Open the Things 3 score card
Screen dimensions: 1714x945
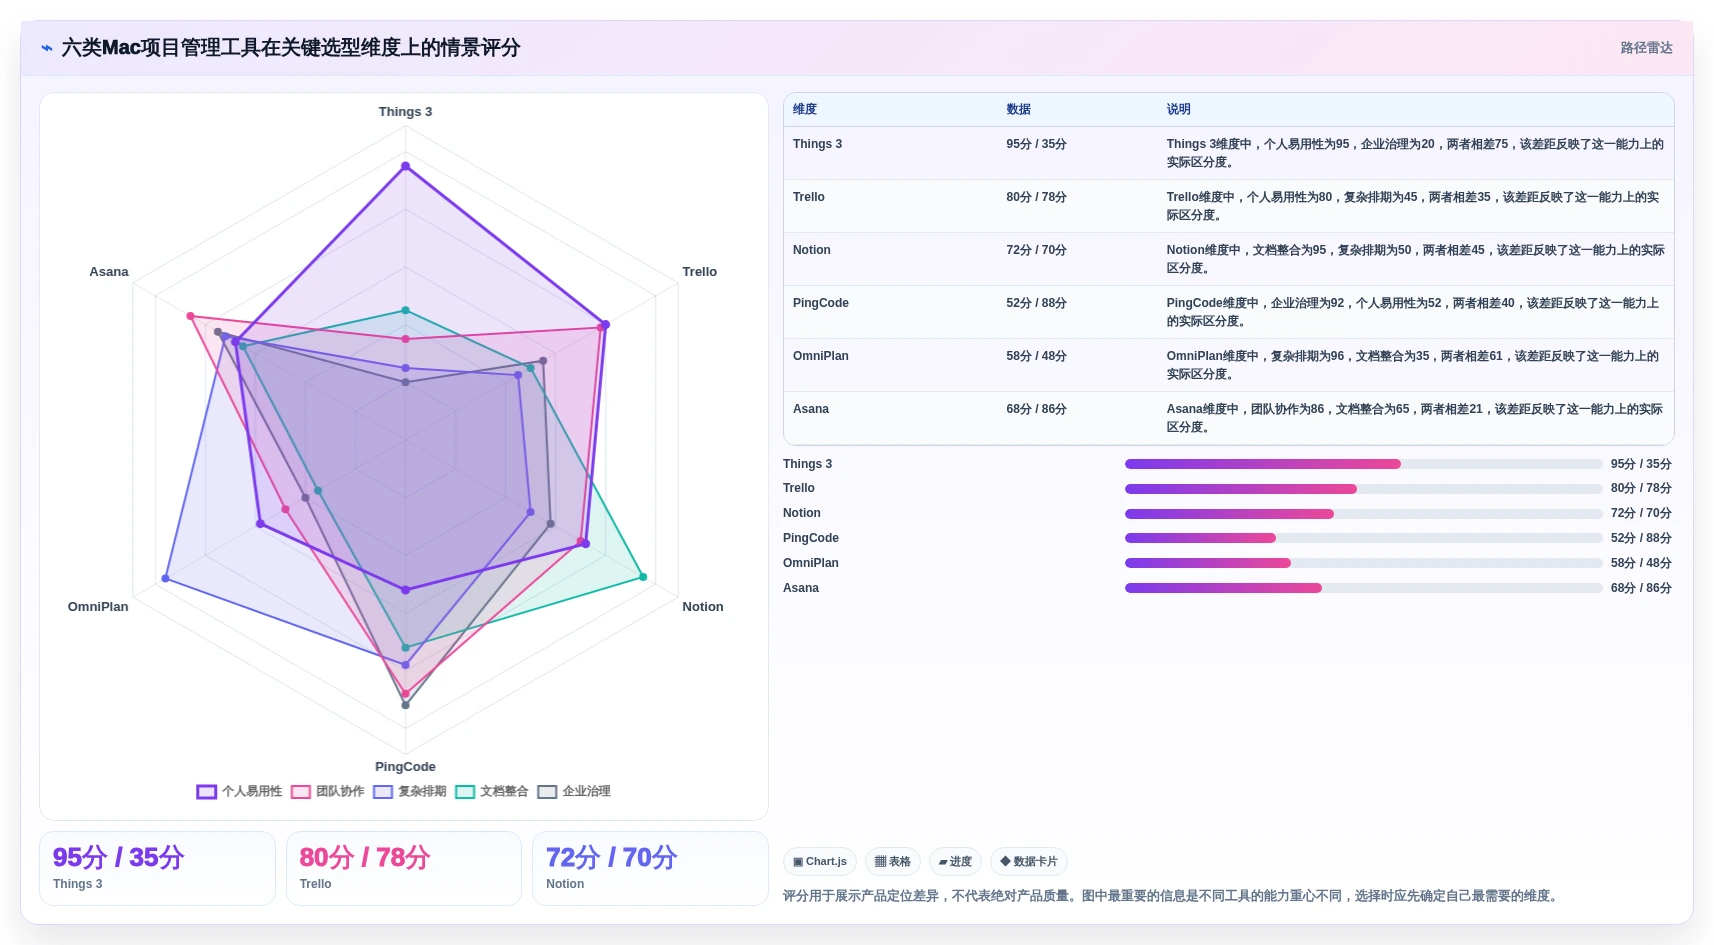coord(157,868)
